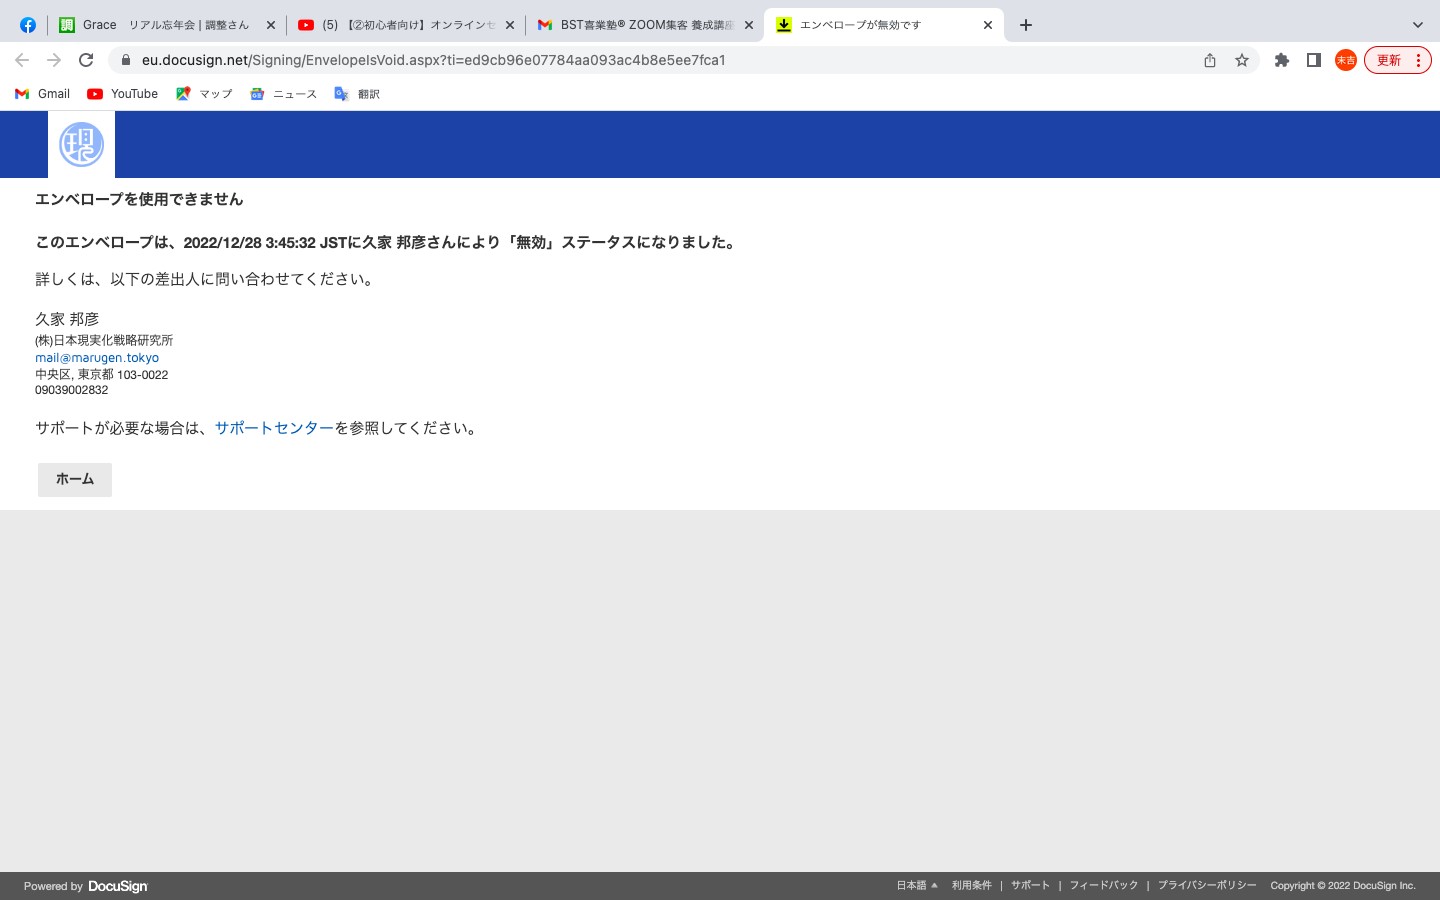Click the text (株)日本現実化戦略研究所

(104, 340)
